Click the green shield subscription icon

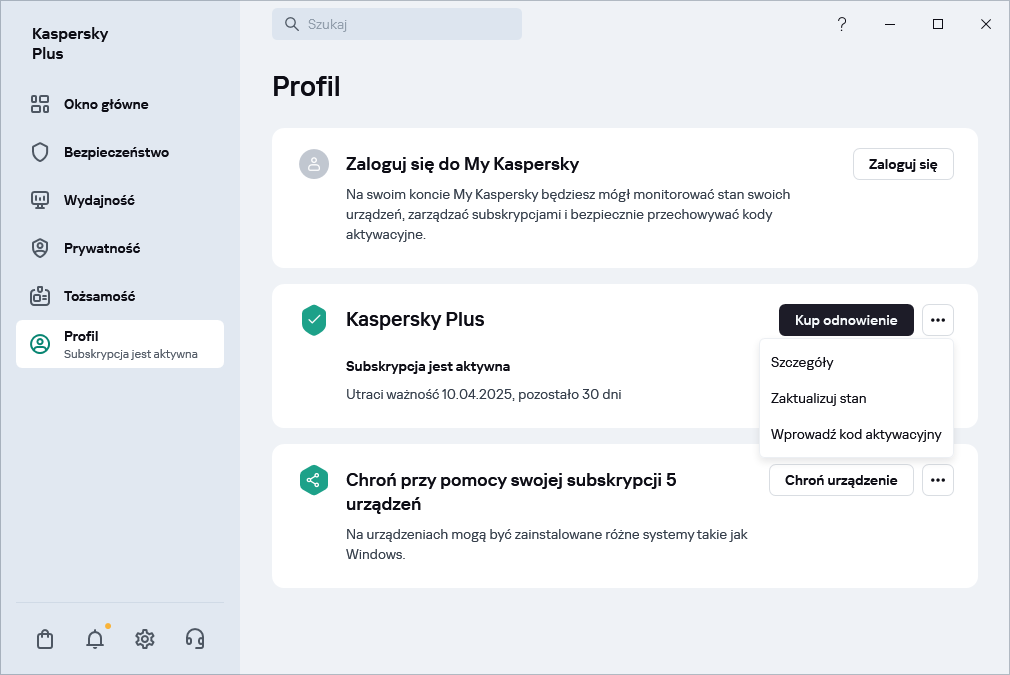point(314,320)
